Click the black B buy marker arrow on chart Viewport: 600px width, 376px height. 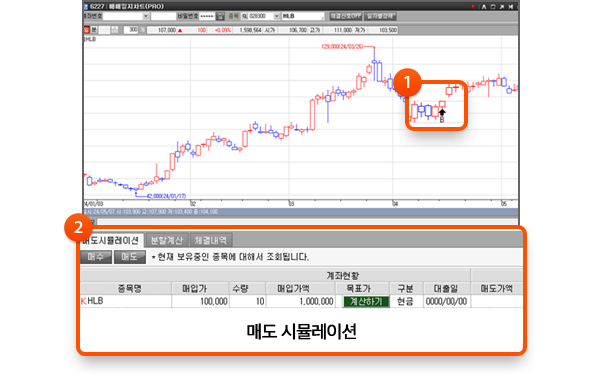(x=442, y=113)
